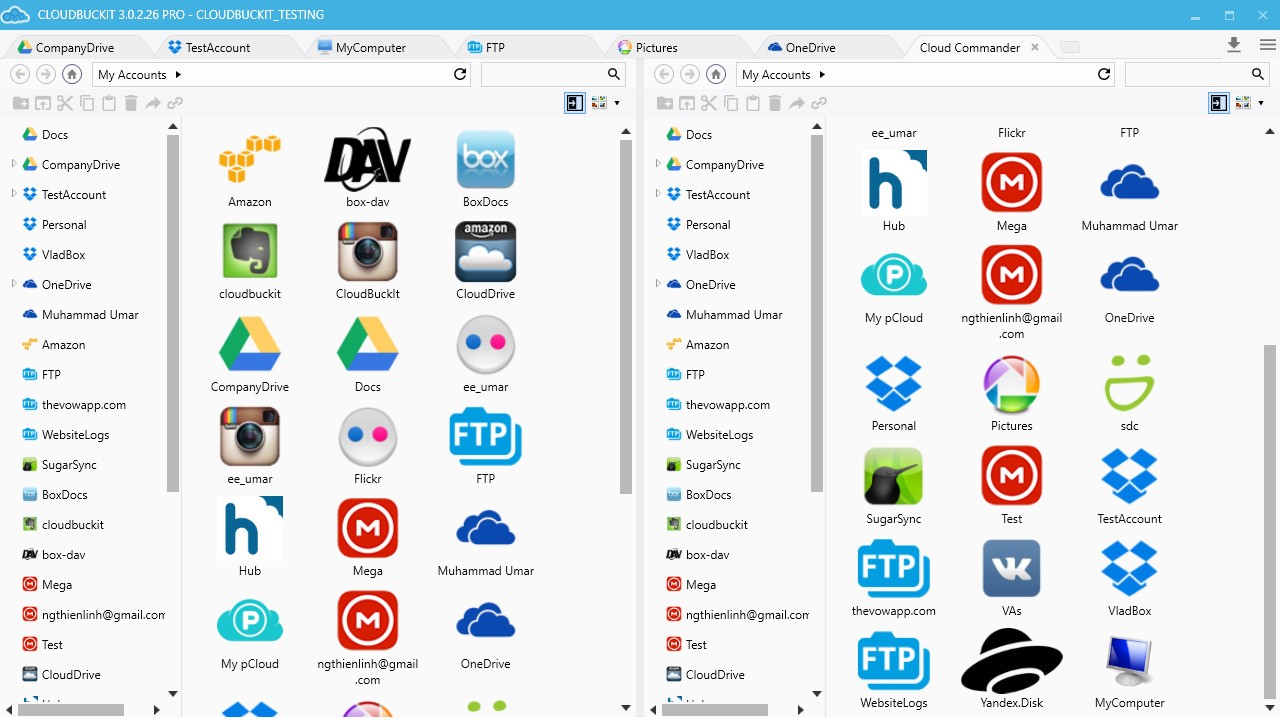Click the Copy icon in the left toolbar
The height and width of the screenshot is (720, 1280).
(87, 102)
